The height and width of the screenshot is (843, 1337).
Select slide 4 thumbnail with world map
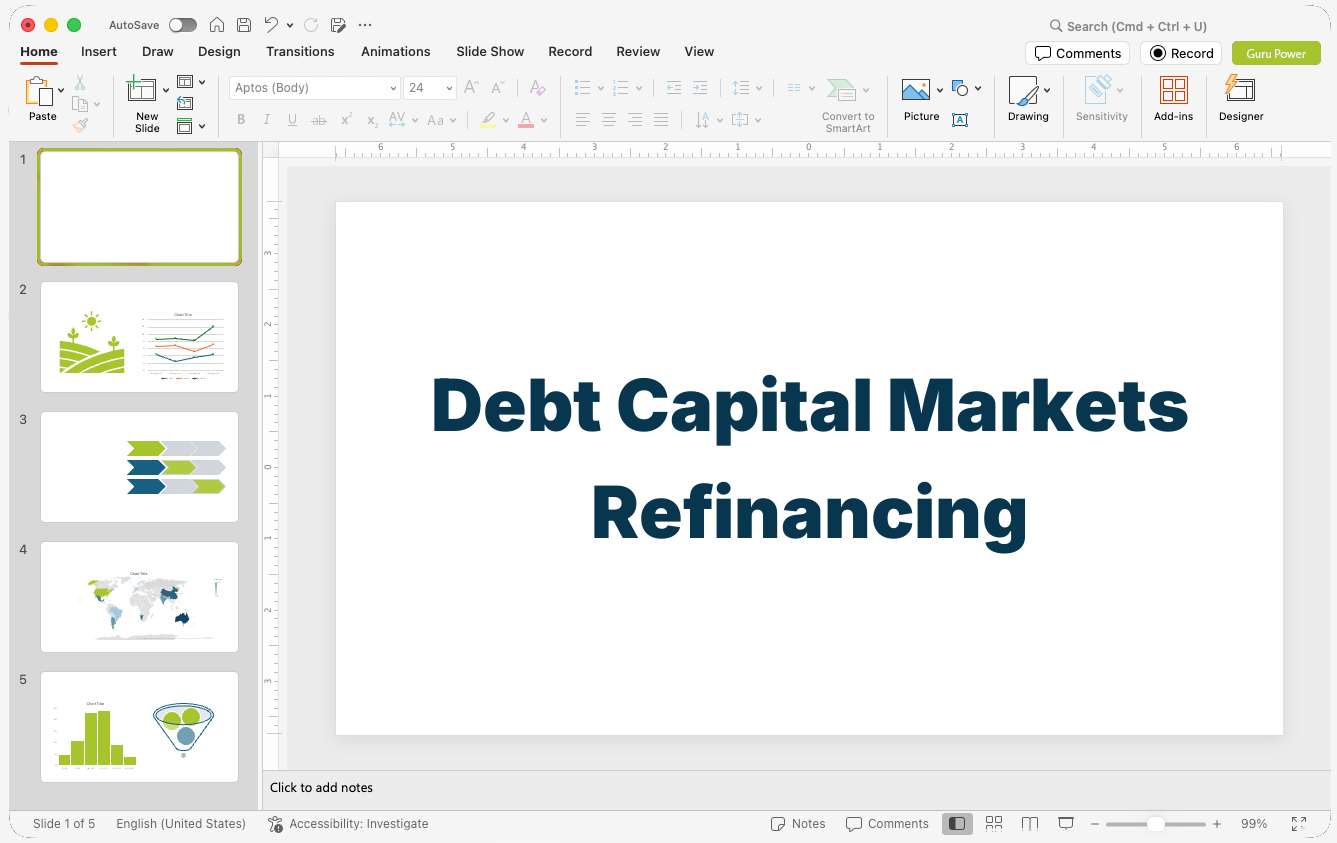coord(139,597)
